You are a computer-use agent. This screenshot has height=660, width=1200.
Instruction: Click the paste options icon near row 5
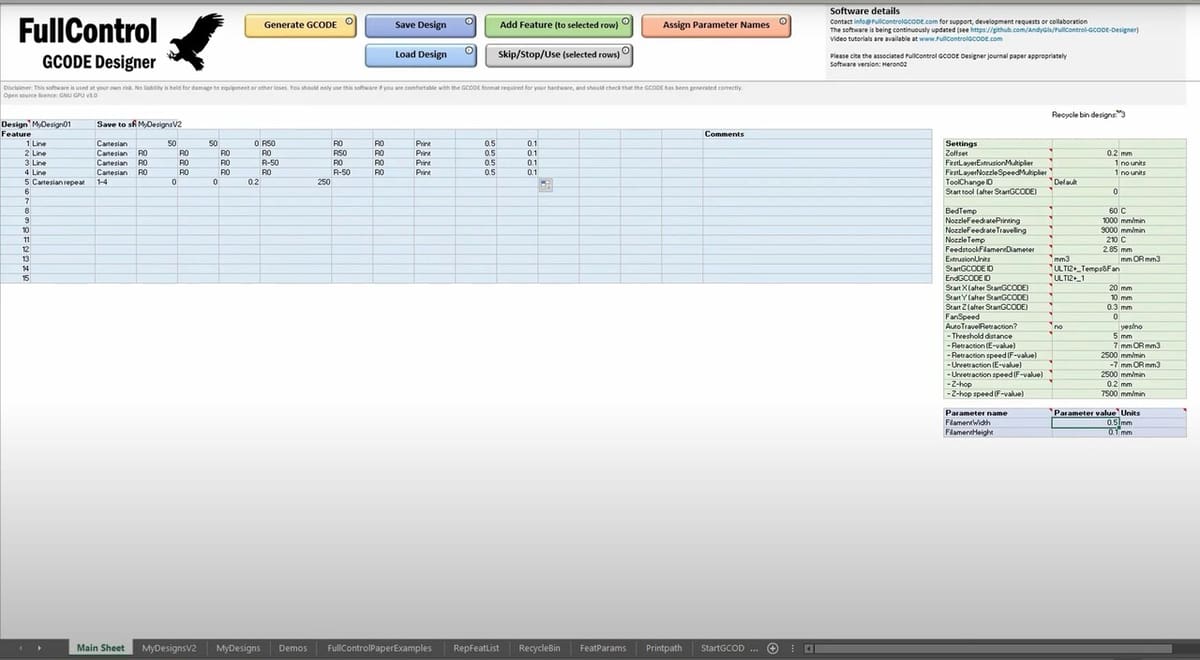coord(545,184)
